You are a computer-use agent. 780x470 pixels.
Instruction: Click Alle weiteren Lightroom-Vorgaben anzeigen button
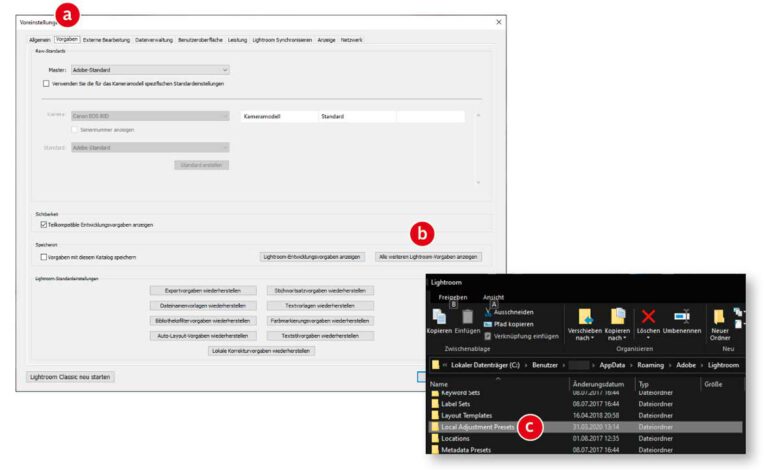point(428,257)
